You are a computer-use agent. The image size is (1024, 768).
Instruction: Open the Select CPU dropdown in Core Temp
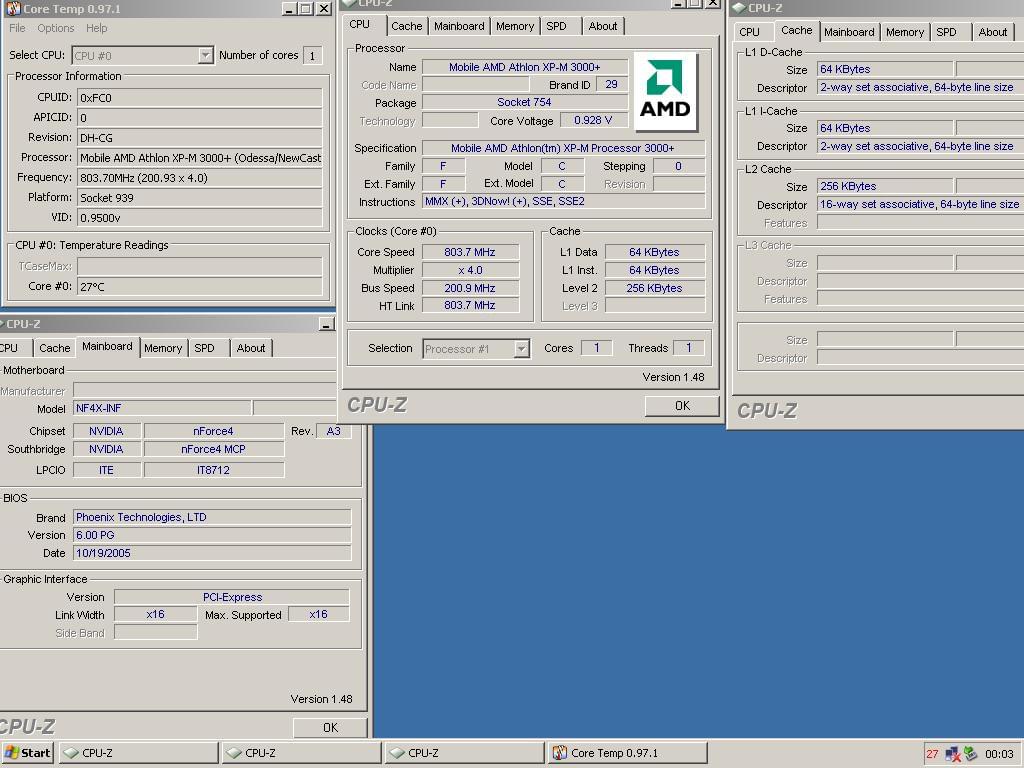[x=205, y=56]
